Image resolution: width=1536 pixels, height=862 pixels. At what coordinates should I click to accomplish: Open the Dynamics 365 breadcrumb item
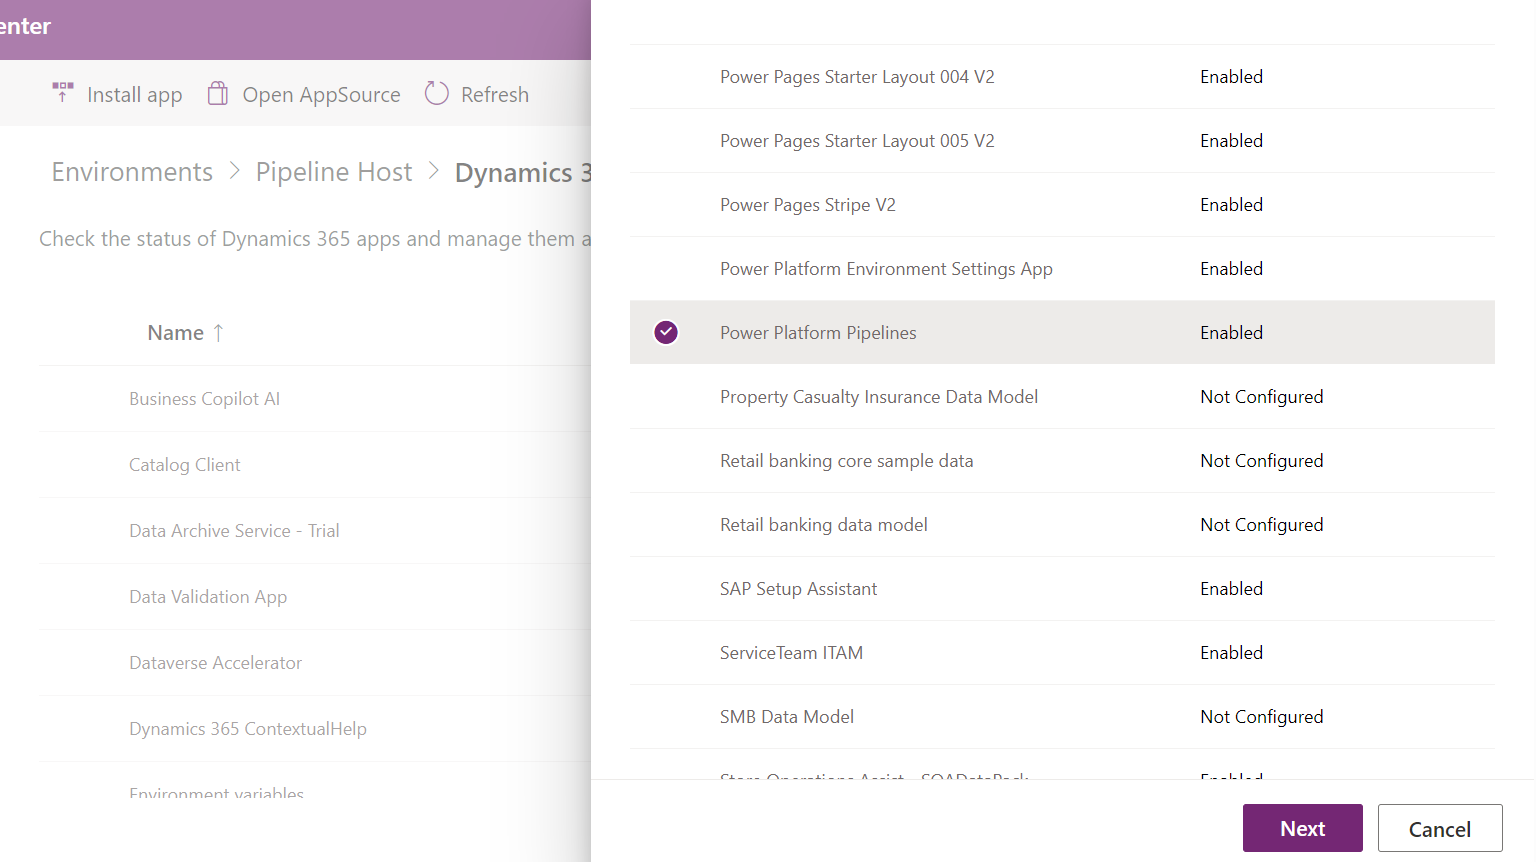tap(523, 171)
